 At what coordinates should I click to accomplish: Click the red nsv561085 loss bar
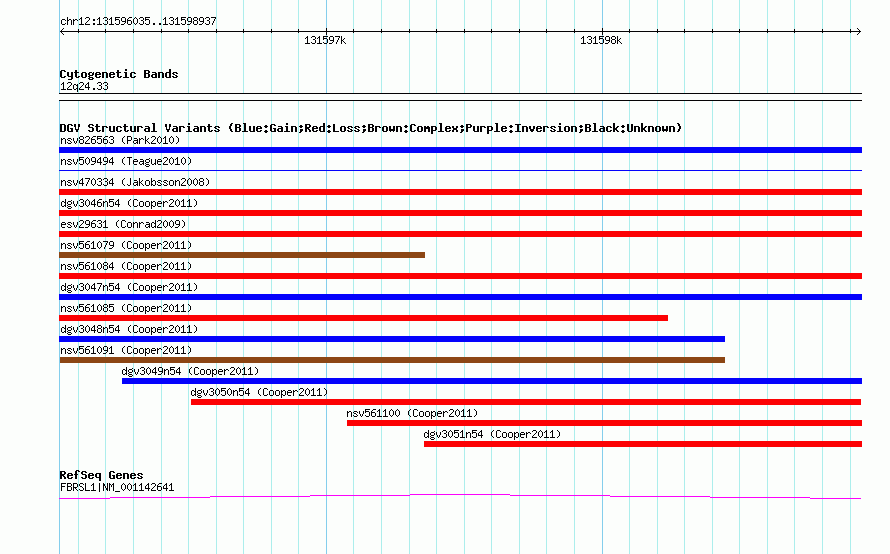tap(364, 318)
